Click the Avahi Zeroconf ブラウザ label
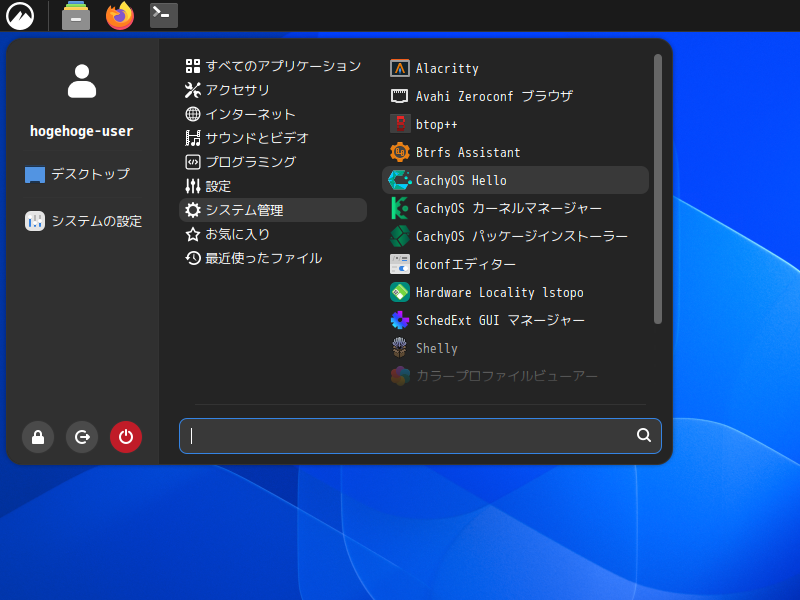The image size is (800, 600). 494,96
